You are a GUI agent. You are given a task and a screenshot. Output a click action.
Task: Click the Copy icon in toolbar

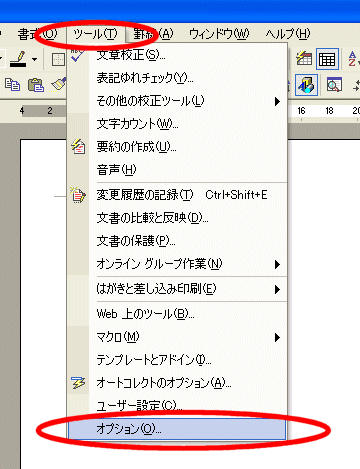coord(13,85)
